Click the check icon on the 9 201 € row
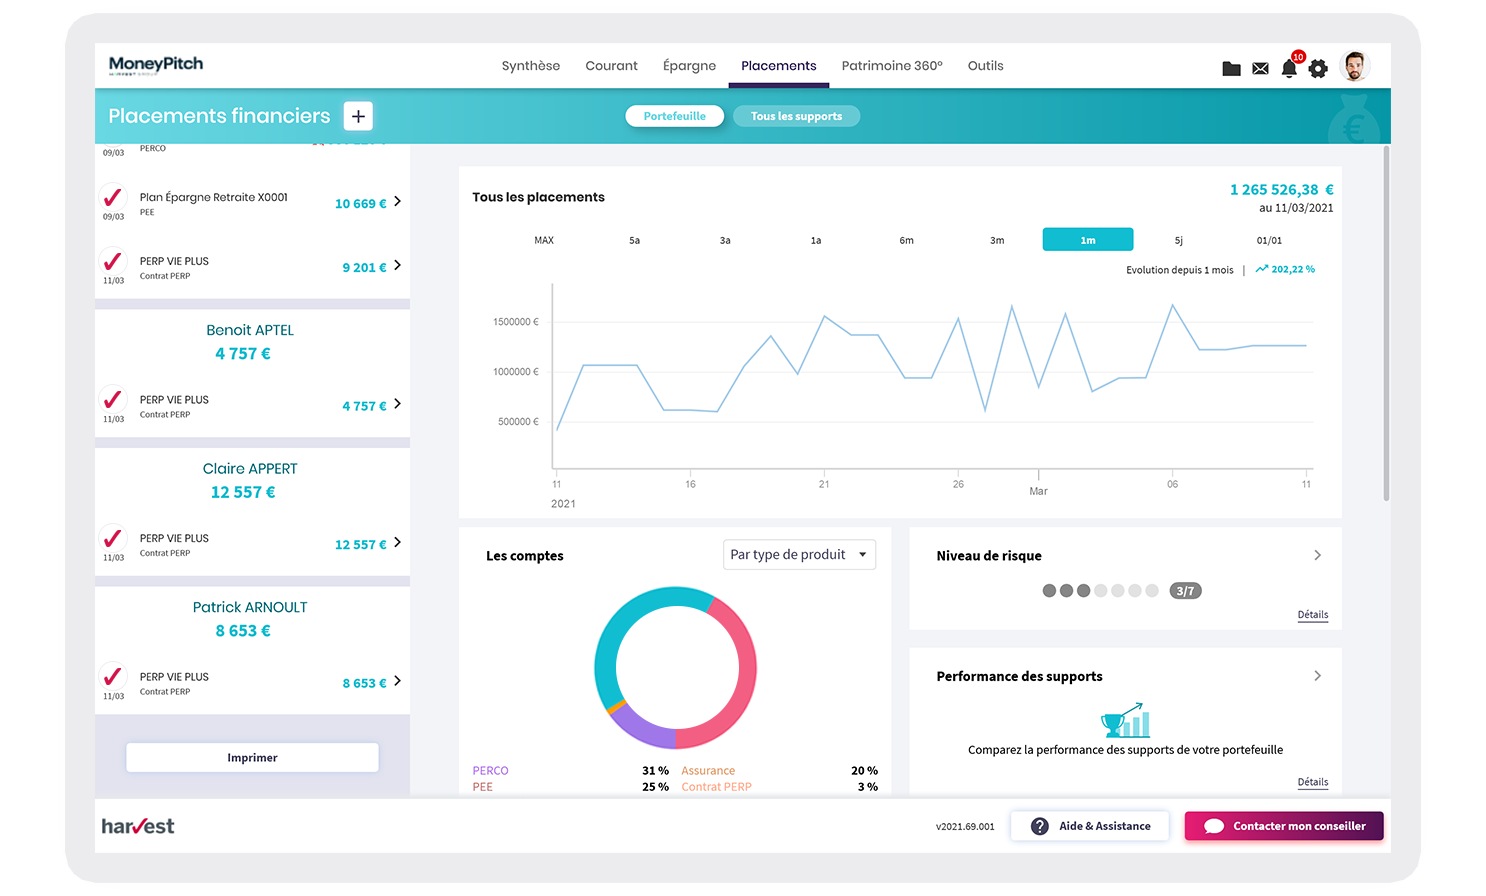The width and height of the screenshot is (1486, 896). click(113, 261)
